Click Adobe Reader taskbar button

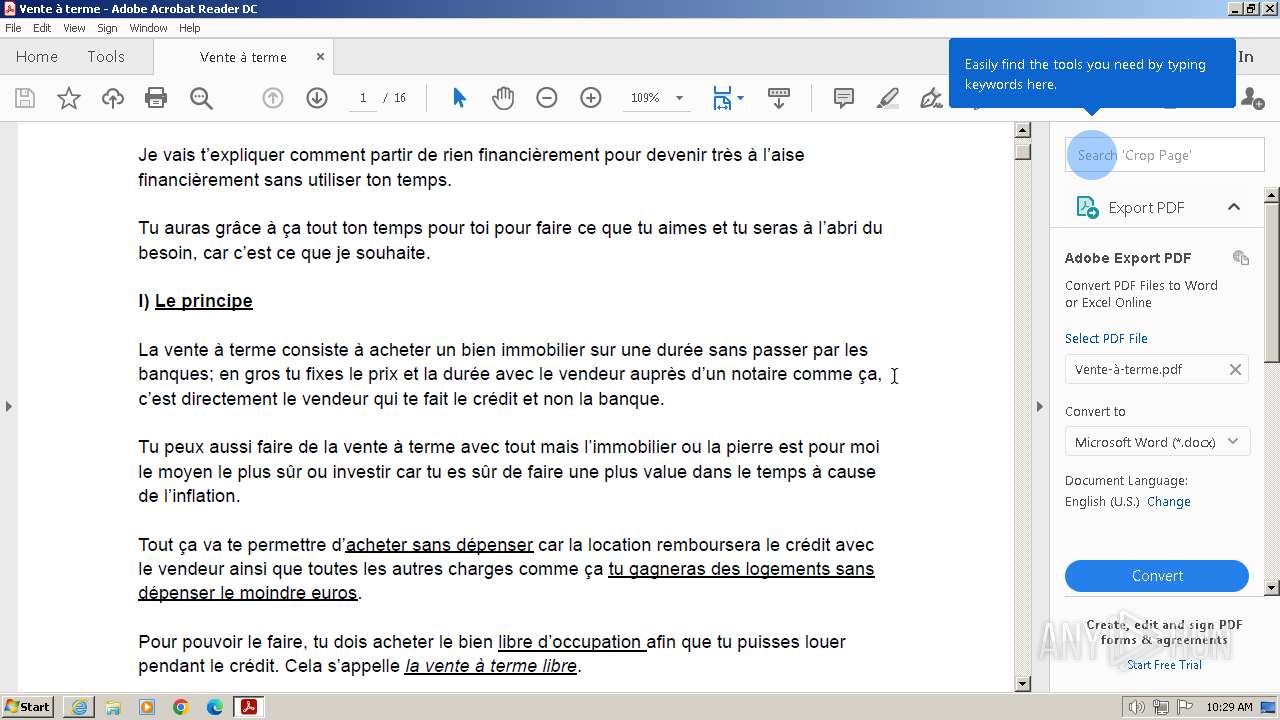point(249,707)
